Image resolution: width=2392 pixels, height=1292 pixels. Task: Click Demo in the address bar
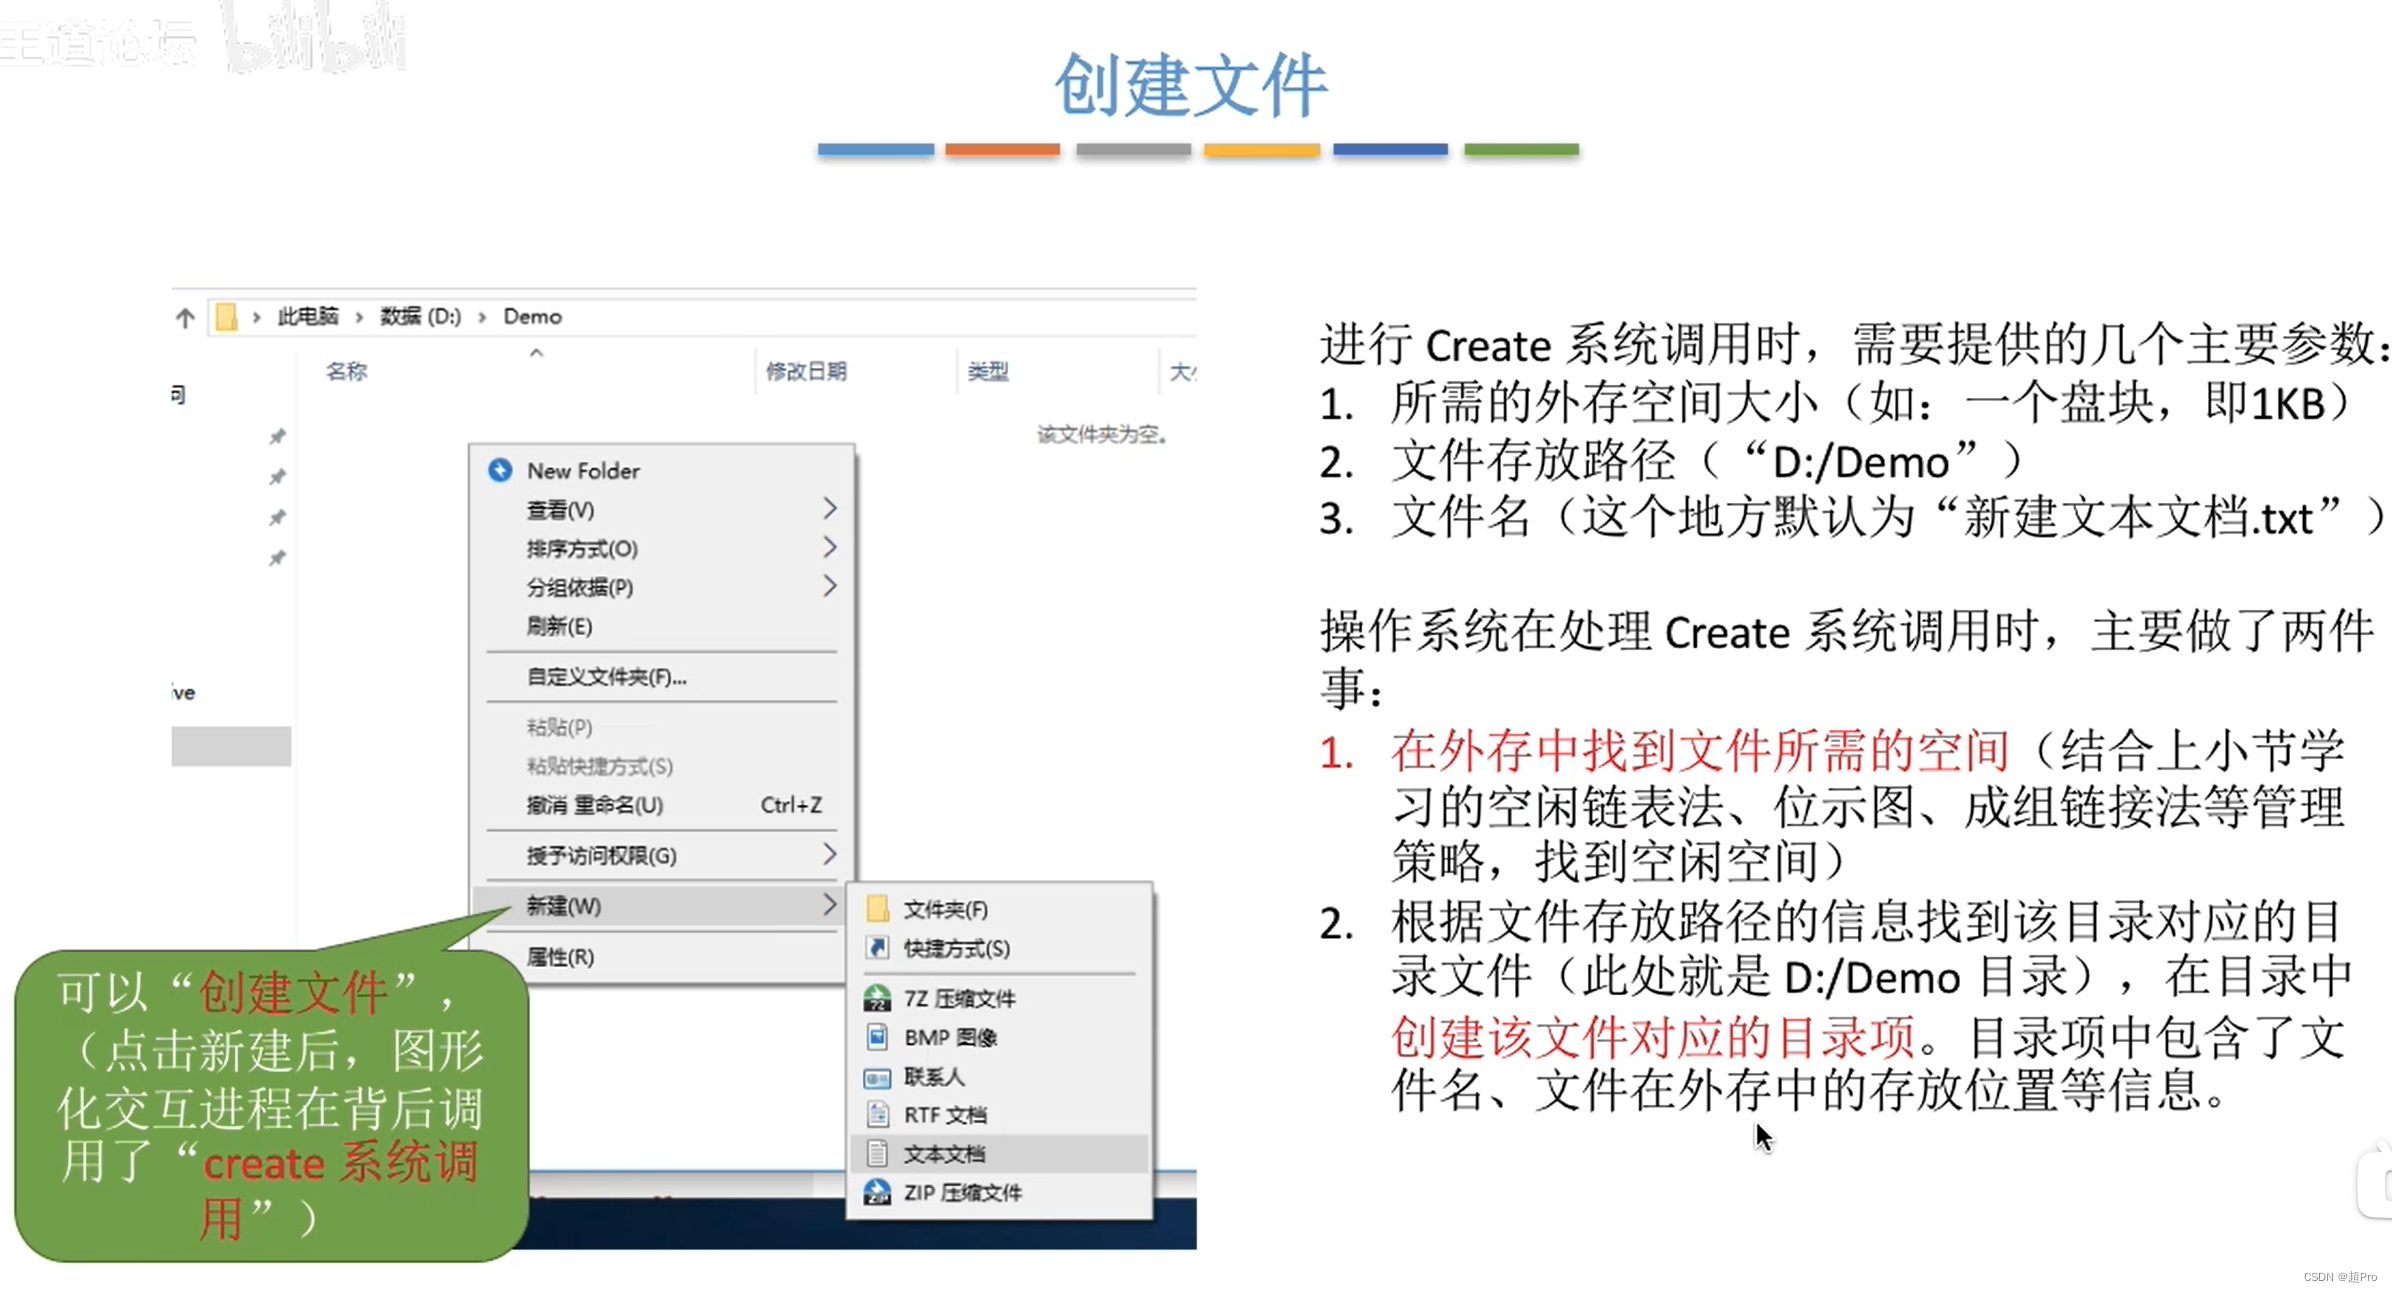[x=532, y=316]
